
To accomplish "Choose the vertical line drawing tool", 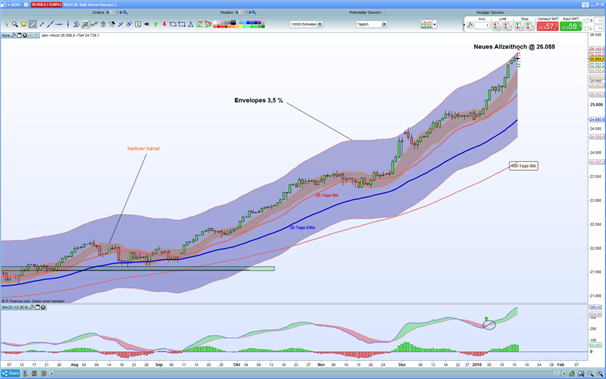I will point(68,24).
